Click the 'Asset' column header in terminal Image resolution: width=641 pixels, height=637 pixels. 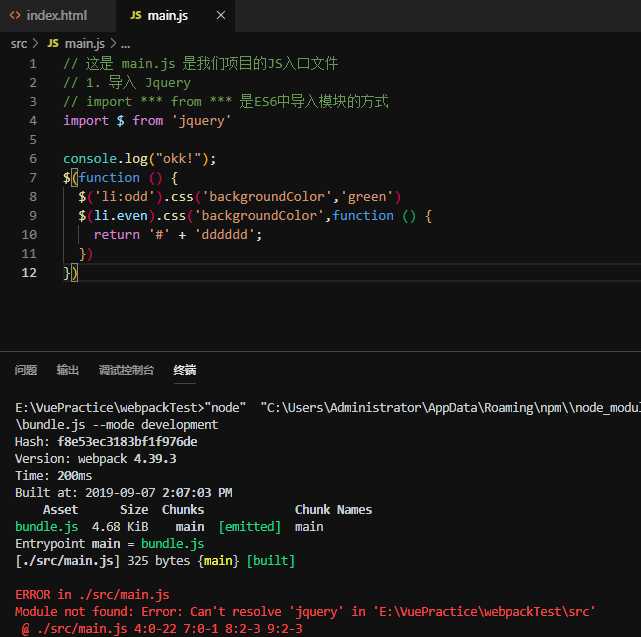click(x=60, y=510)
